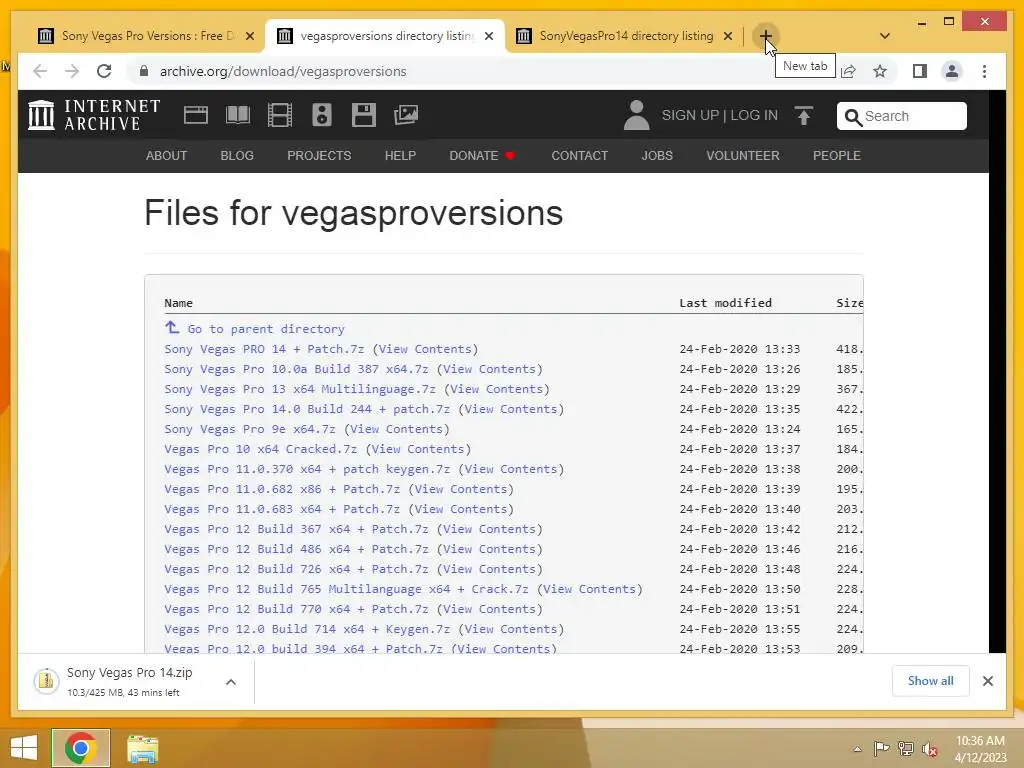Close the SonyVegasPro14 directory listing tab

pos(728,36)
